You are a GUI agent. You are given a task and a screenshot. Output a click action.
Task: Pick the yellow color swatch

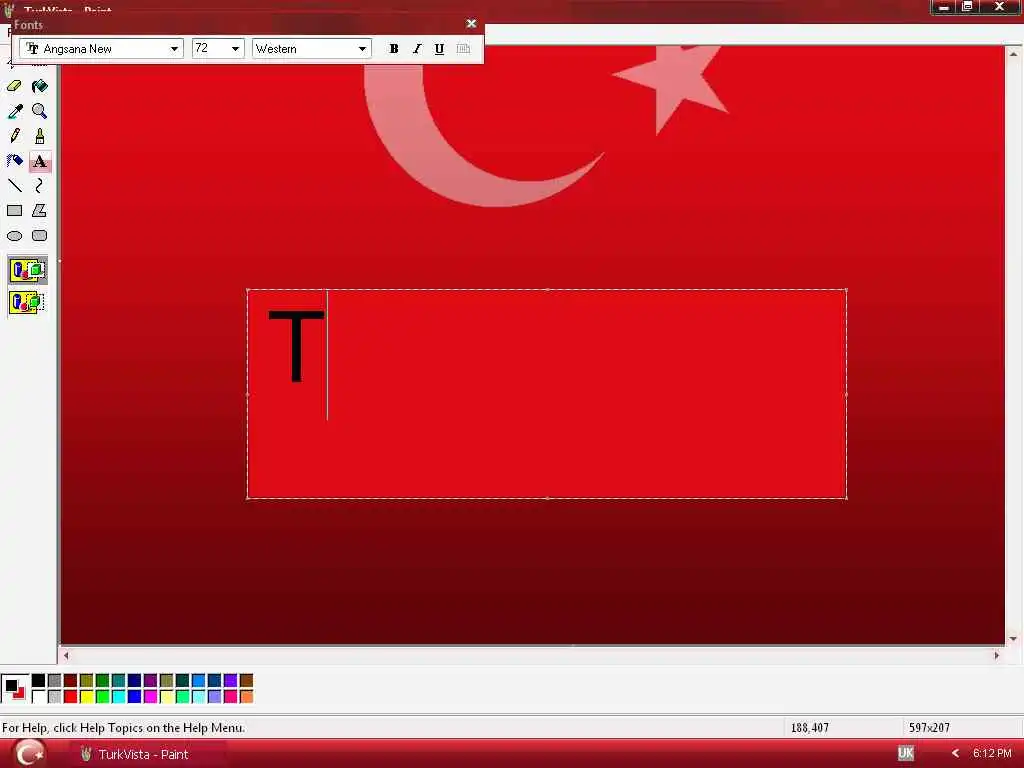(87, 697)
